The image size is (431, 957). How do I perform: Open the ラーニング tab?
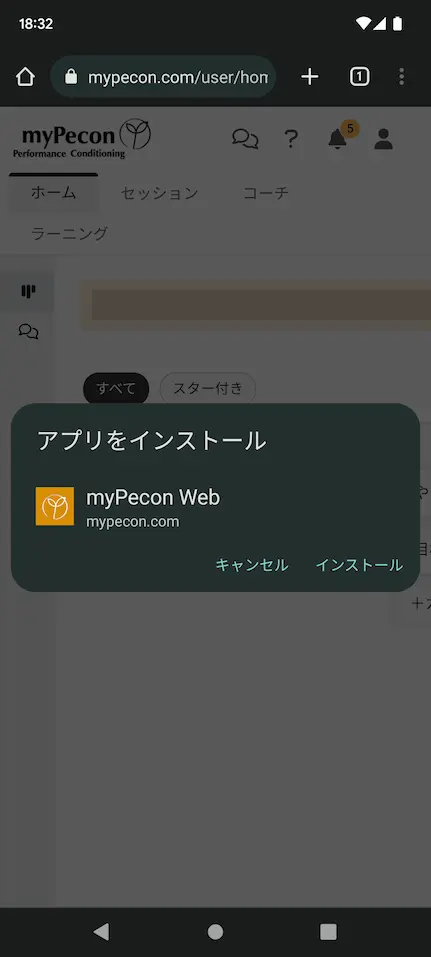pos(70,233)
